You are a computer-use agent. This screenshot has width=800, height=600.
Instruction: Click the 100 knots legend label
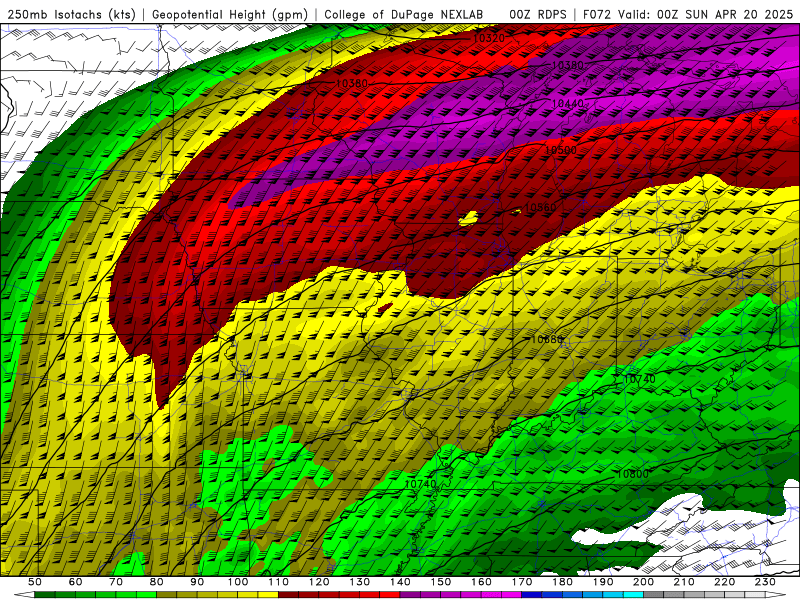click(x=238, y=582)
